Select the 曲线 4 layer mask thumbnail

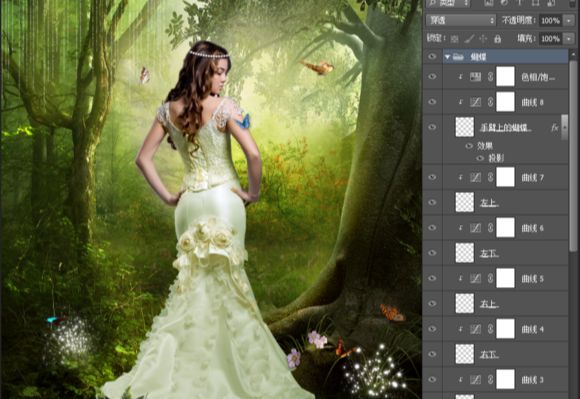pos(505,329)
